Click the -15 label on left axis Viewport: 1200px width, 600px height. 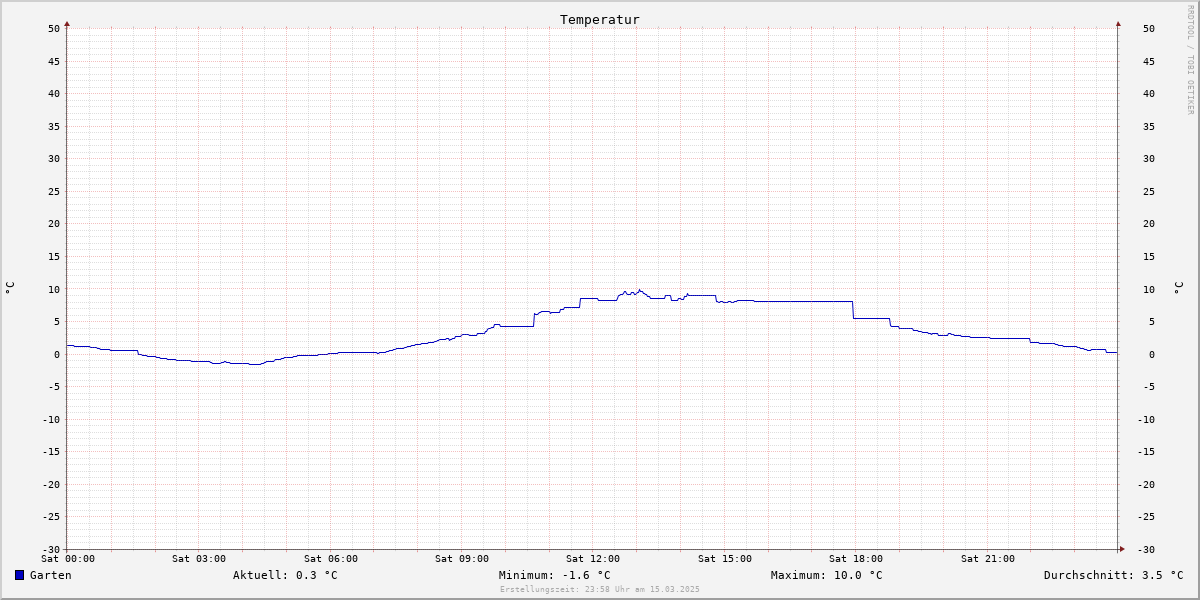(51, 451)
